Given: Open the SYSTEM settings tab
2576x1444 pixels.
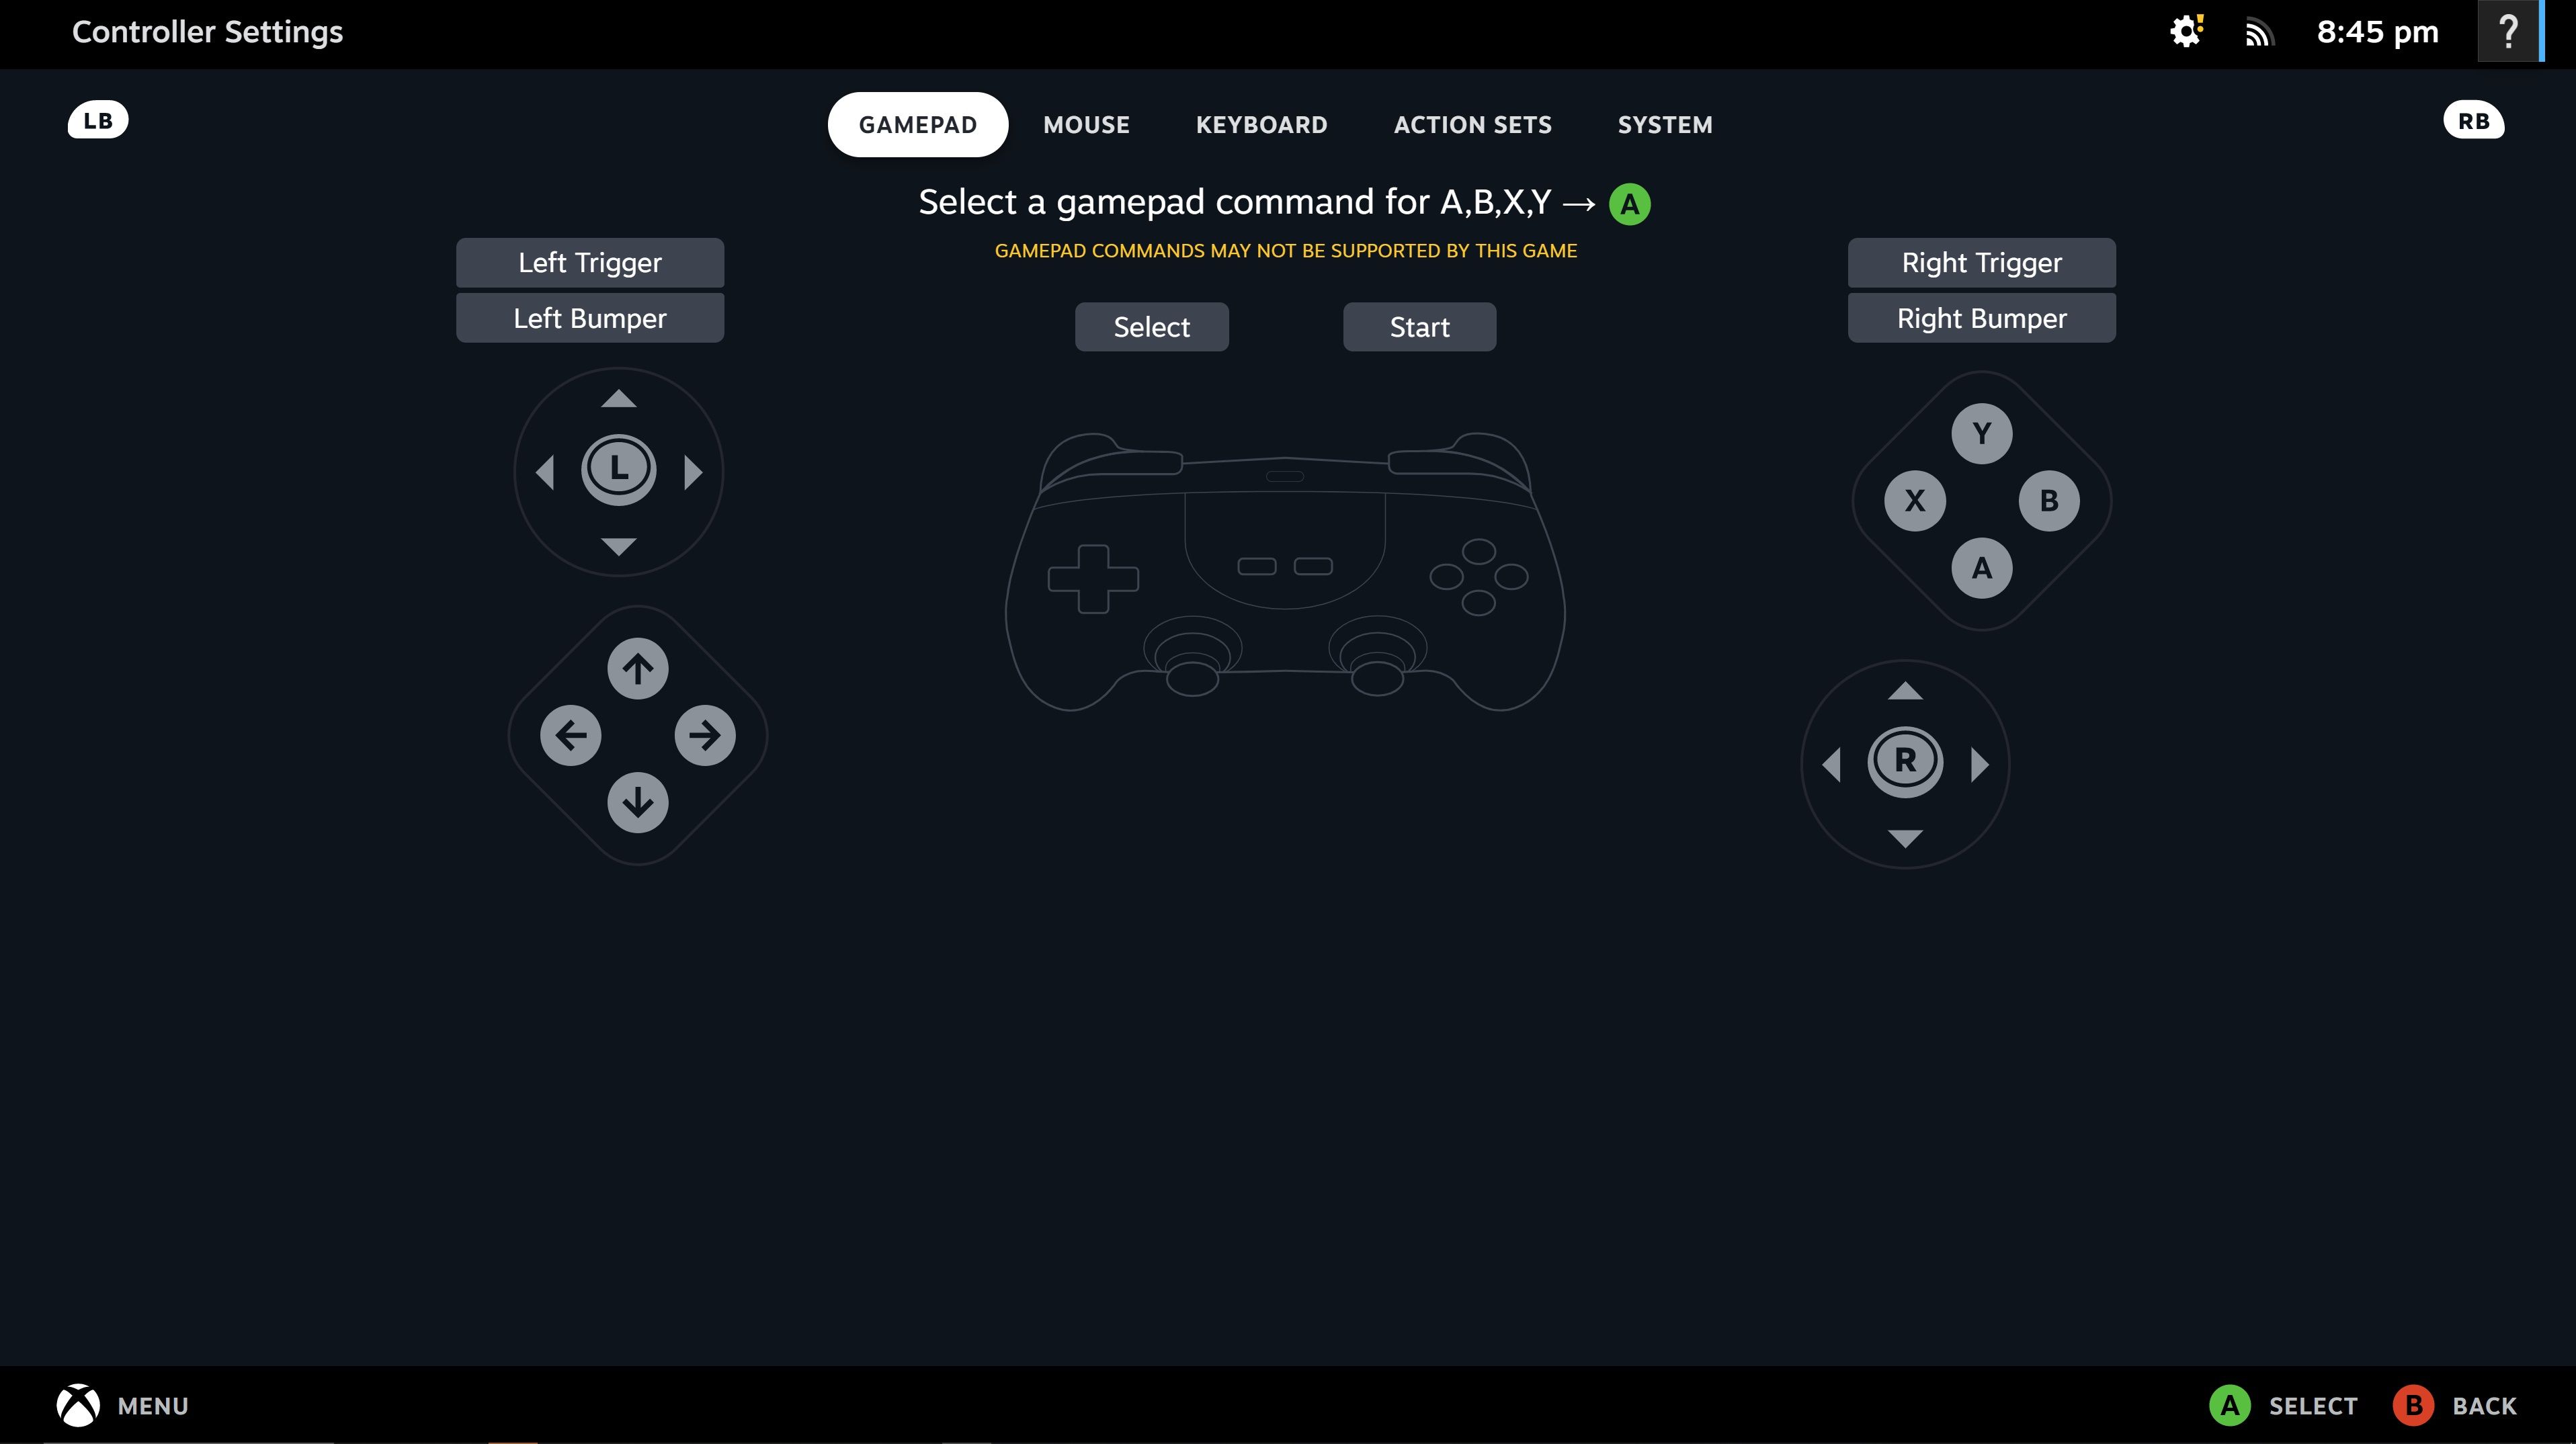Looking at the screenshot, I should coord(1665,124).
